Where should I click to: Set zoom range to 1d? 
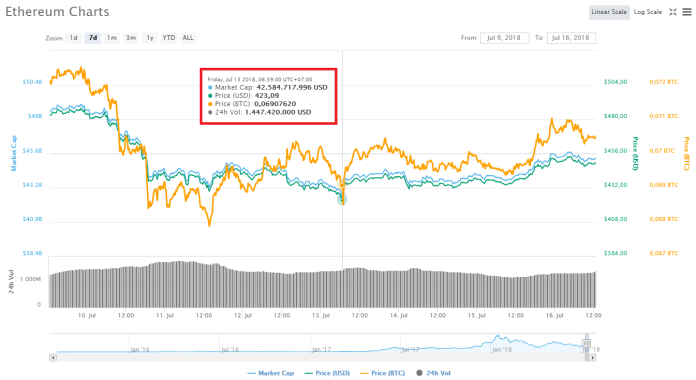coord(73,38)
